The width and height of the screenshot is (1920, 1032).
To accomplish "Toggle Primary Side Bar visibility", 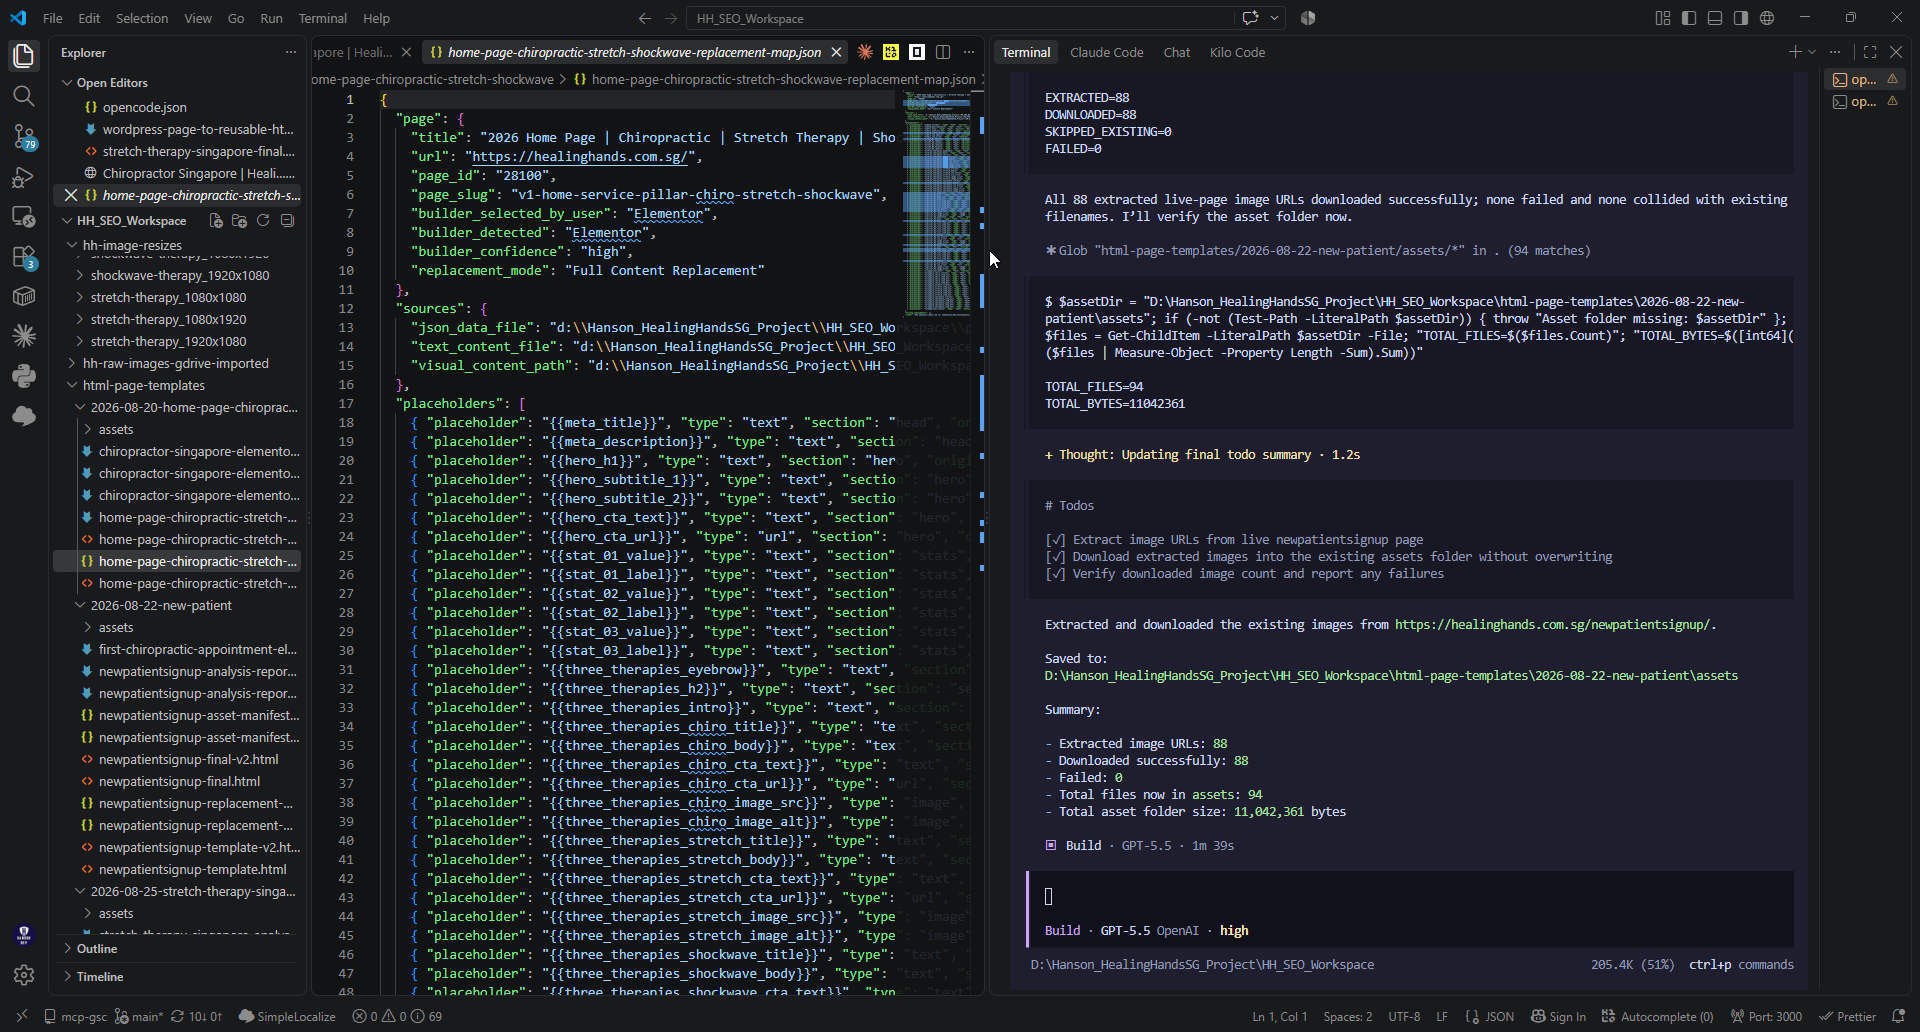I will [1689, 18].
